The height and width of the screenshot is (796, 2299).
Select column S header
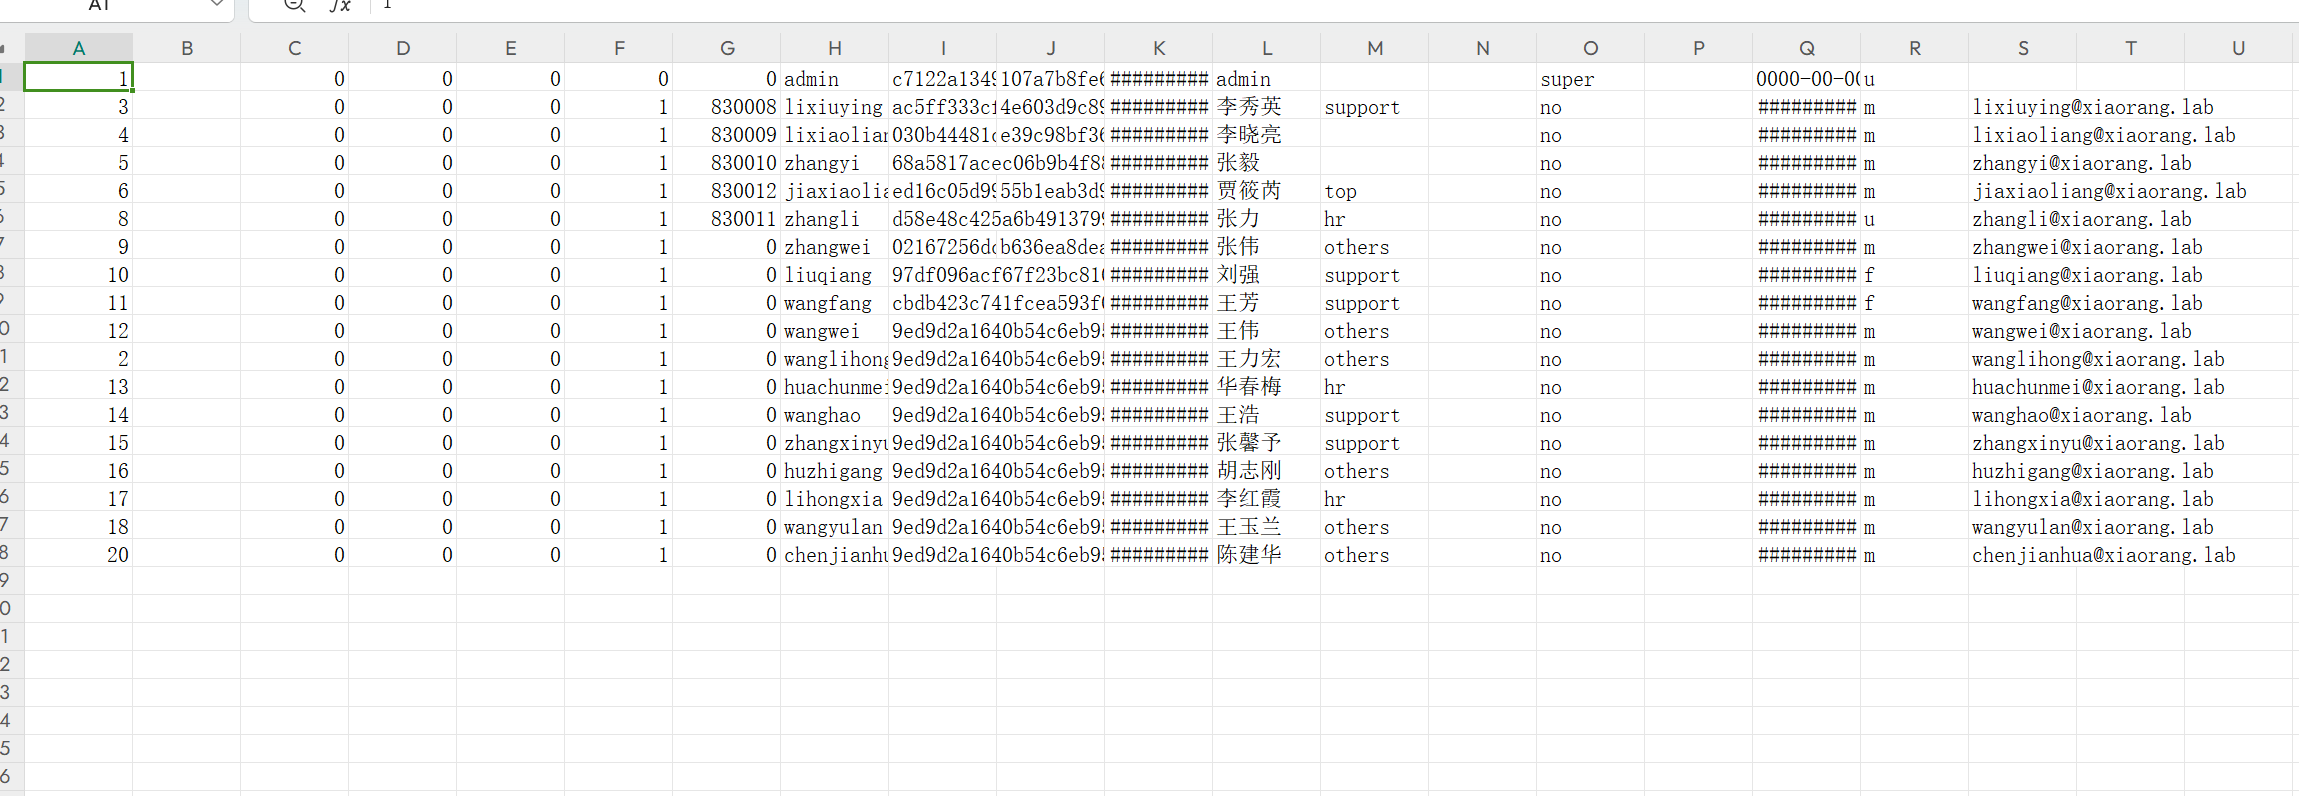2023,47
